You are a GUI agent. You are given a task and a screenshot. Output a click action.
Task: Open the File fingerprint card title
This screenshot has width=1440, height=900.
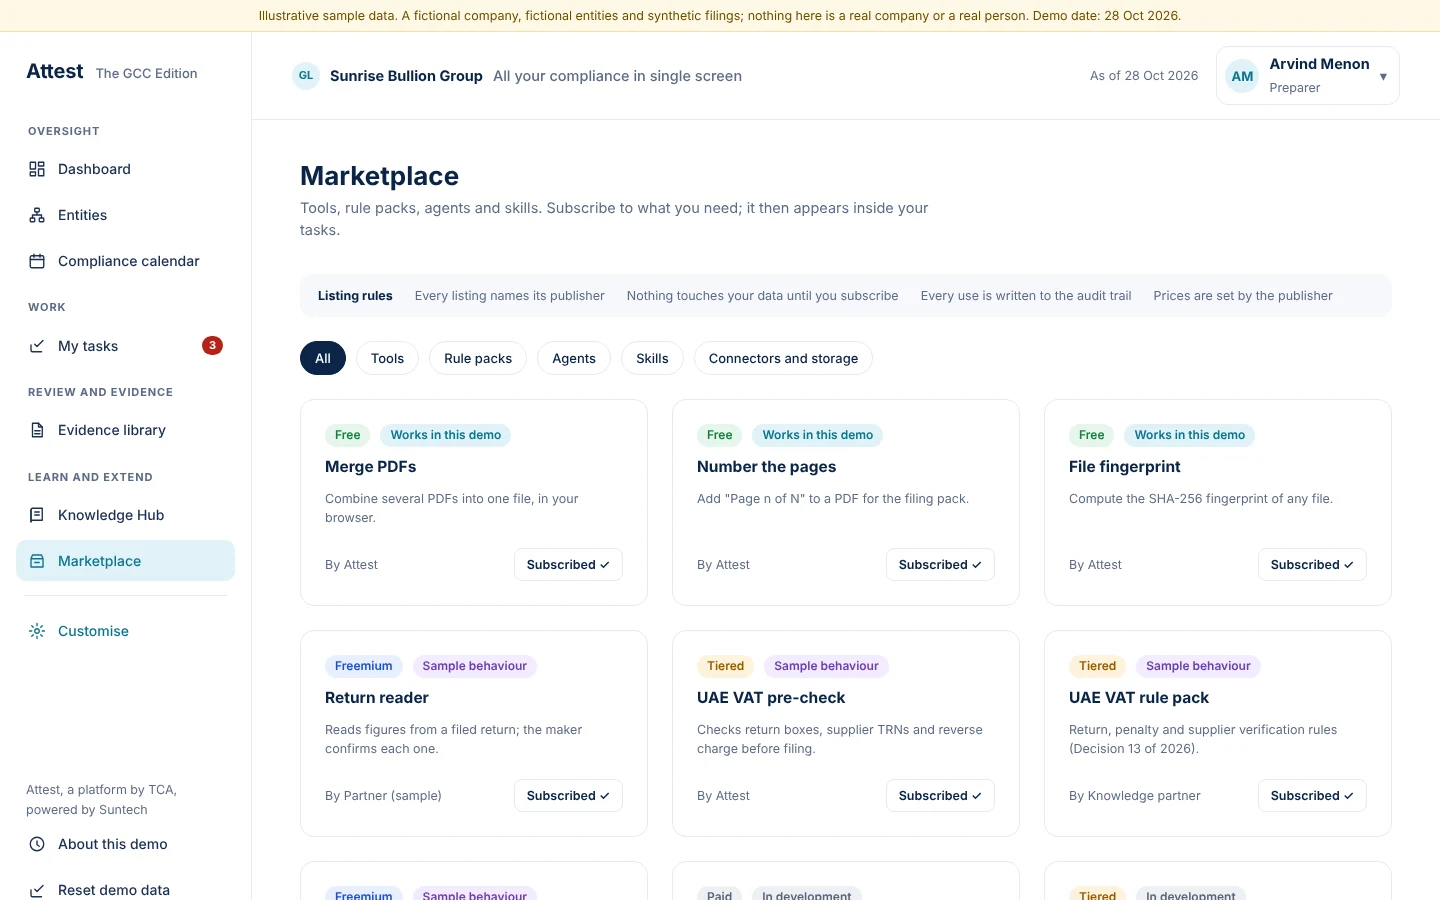pos(1125,467)
